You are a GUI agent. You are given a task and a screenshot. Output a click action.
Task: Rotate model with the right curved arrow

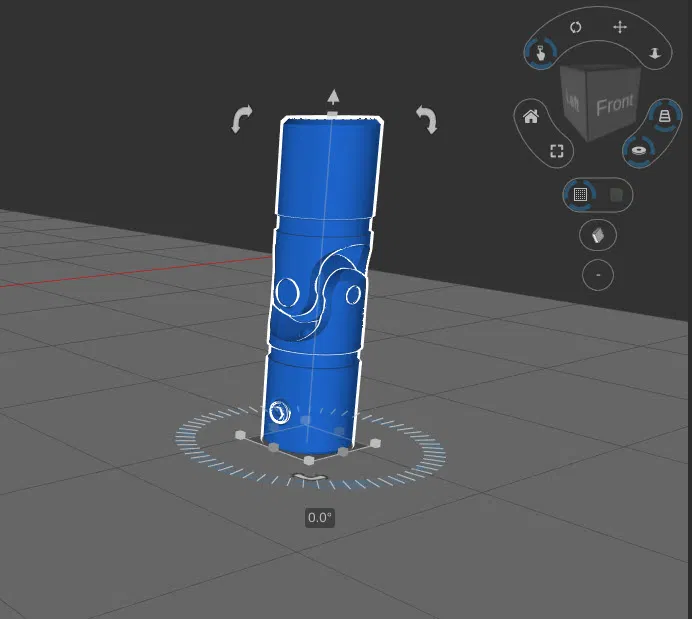point(427,119)
